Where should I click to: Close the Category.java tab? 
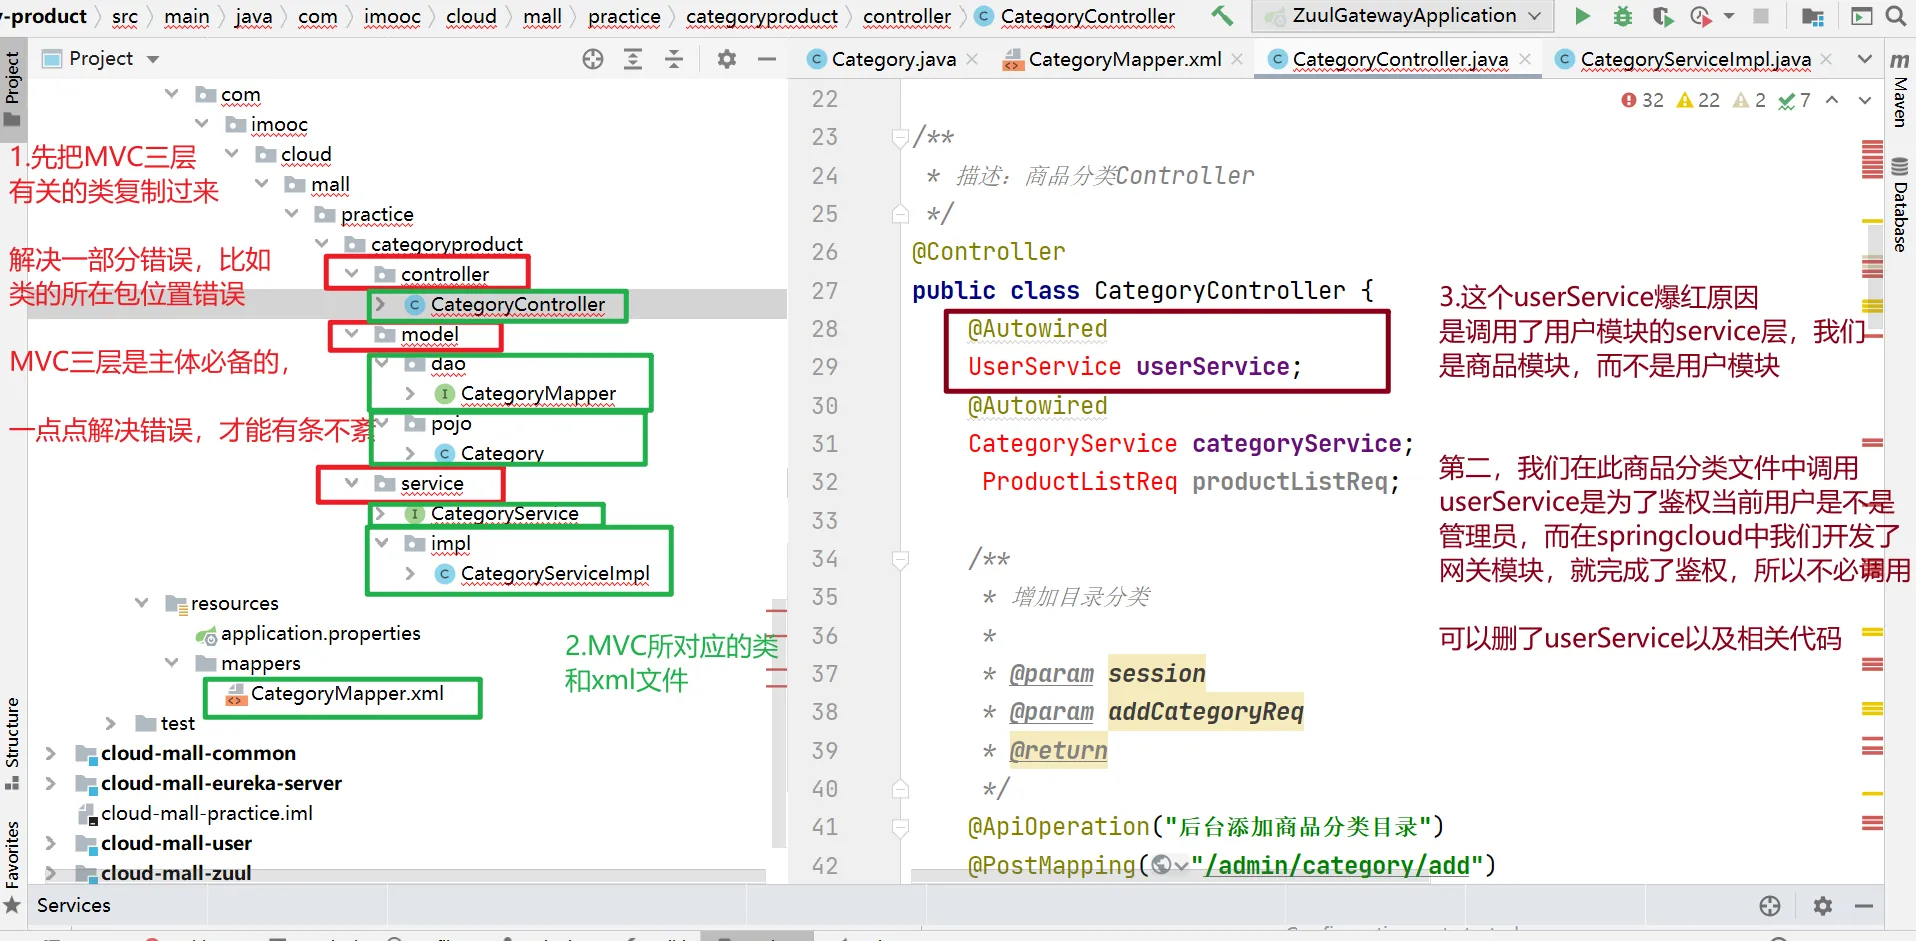pyautogui.click(x=972, y=59)
